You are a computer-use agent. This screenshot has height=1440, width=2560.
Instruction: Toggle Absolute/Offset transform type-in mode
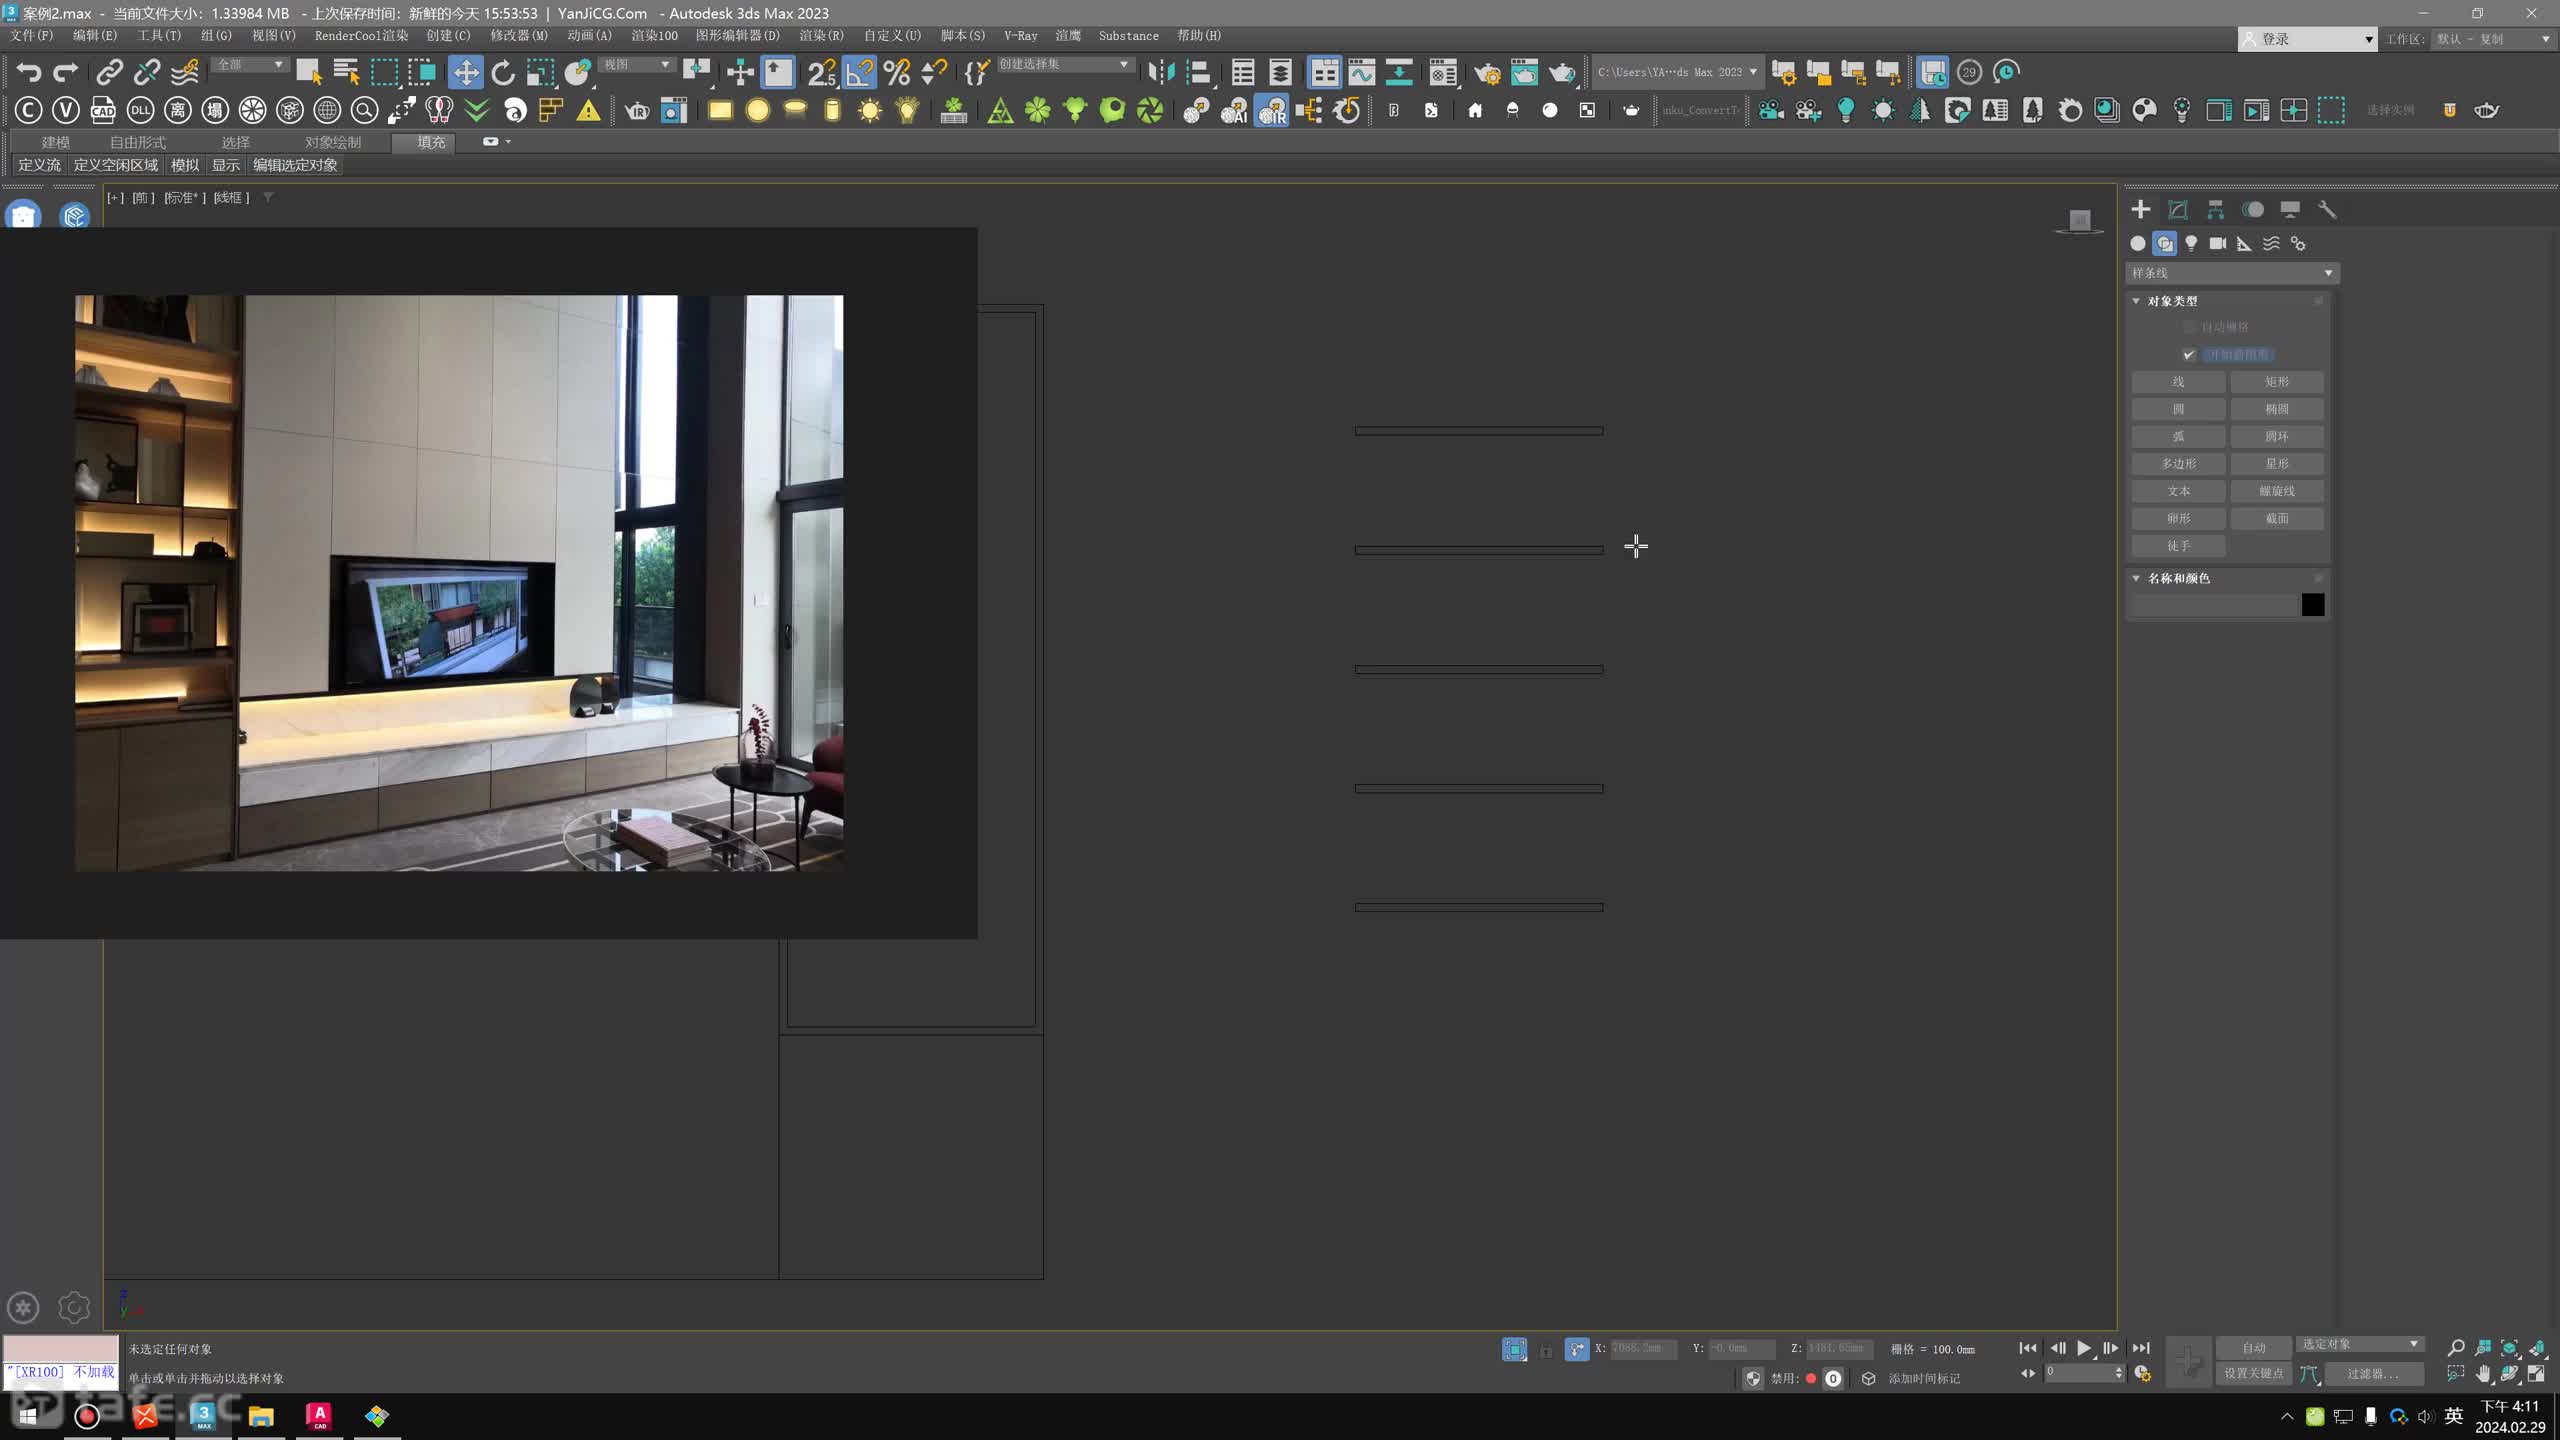[1577, 1349]
